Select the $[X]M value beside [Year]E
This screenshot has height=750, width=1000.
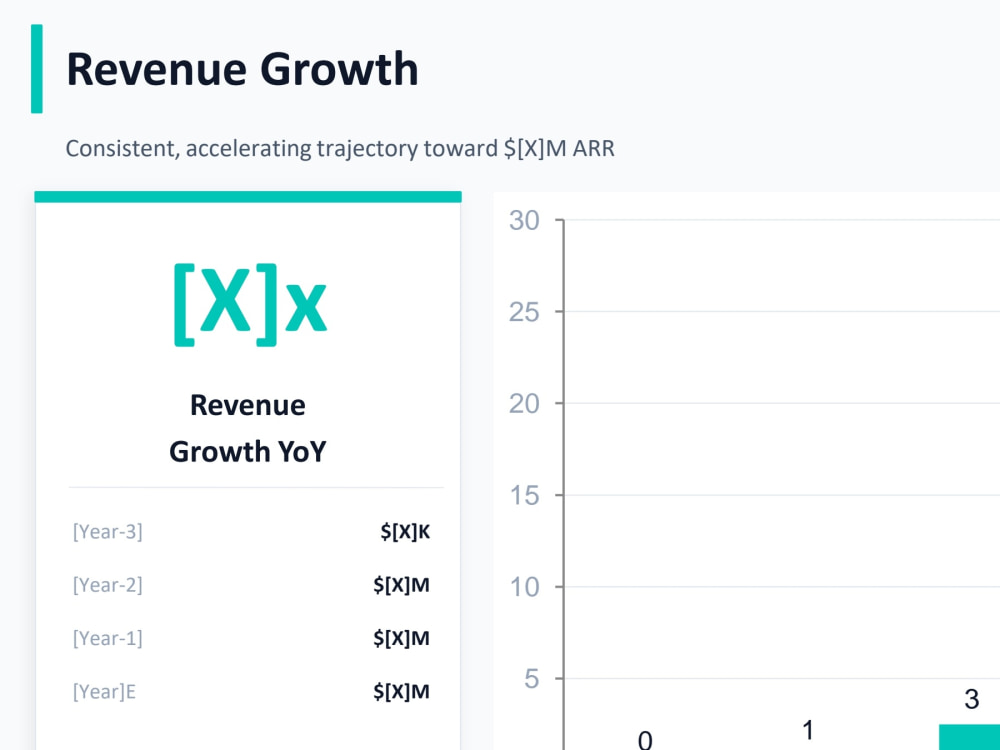pyautogui.click(x=401, y=692)
